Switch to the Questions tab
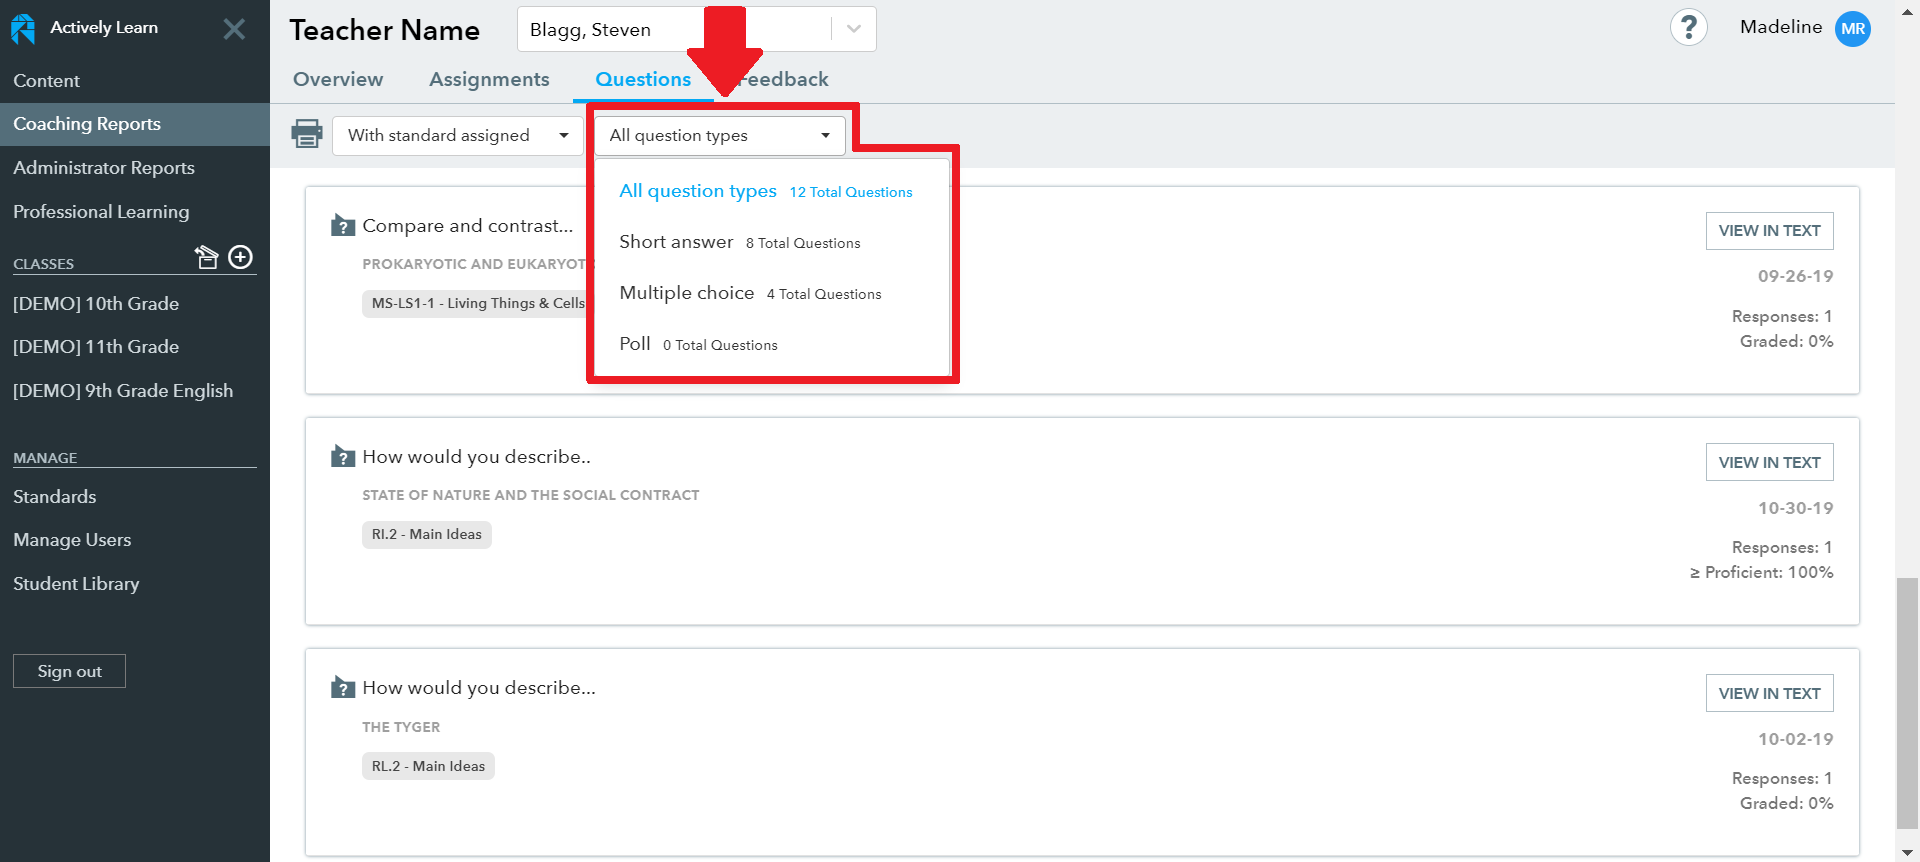Screen dimensions: 1920x862 tap(643, 79)
